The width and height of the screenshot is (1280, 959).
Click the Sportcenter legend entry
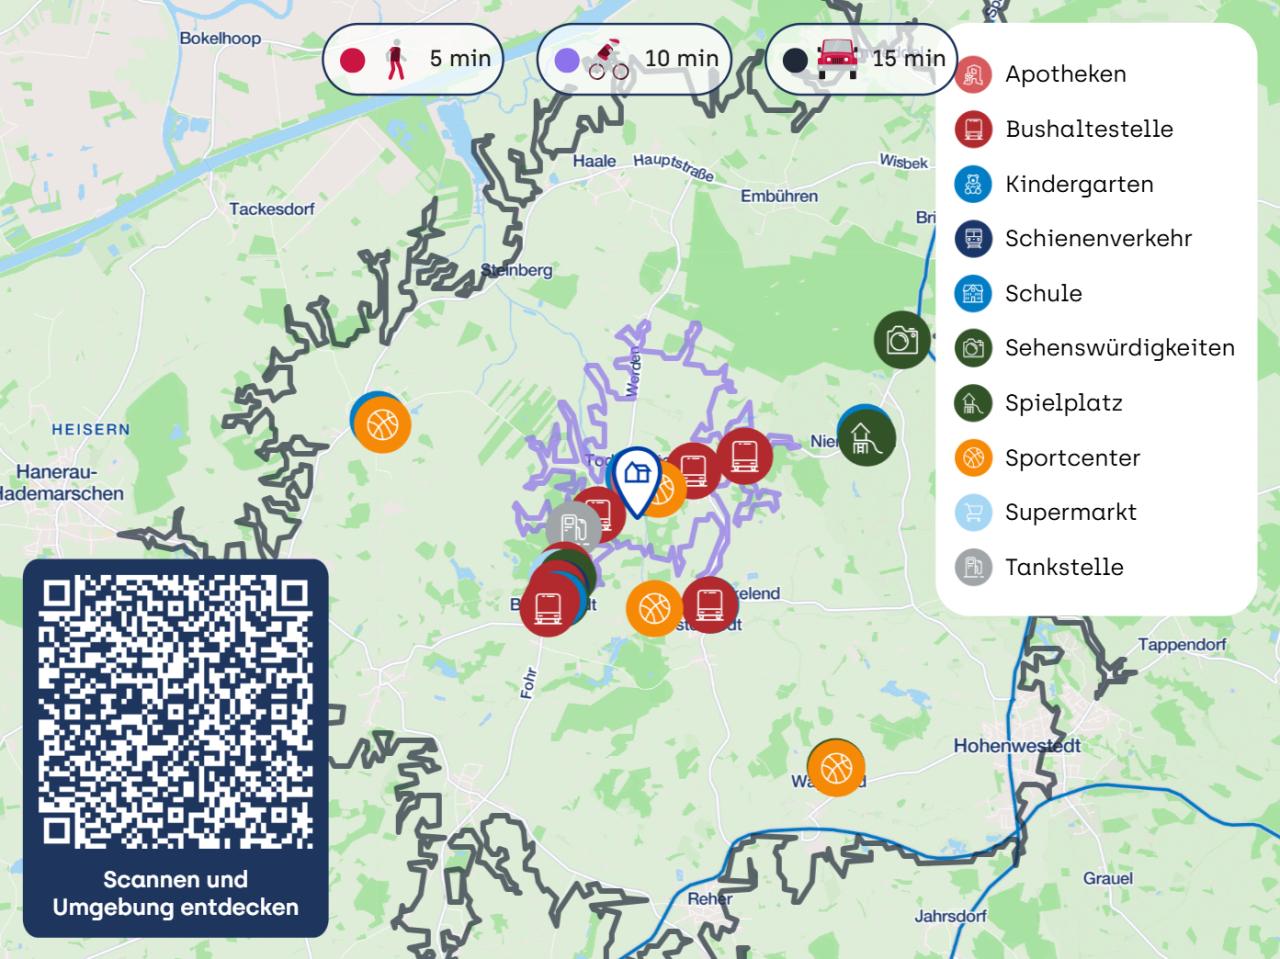point(1072,457)
